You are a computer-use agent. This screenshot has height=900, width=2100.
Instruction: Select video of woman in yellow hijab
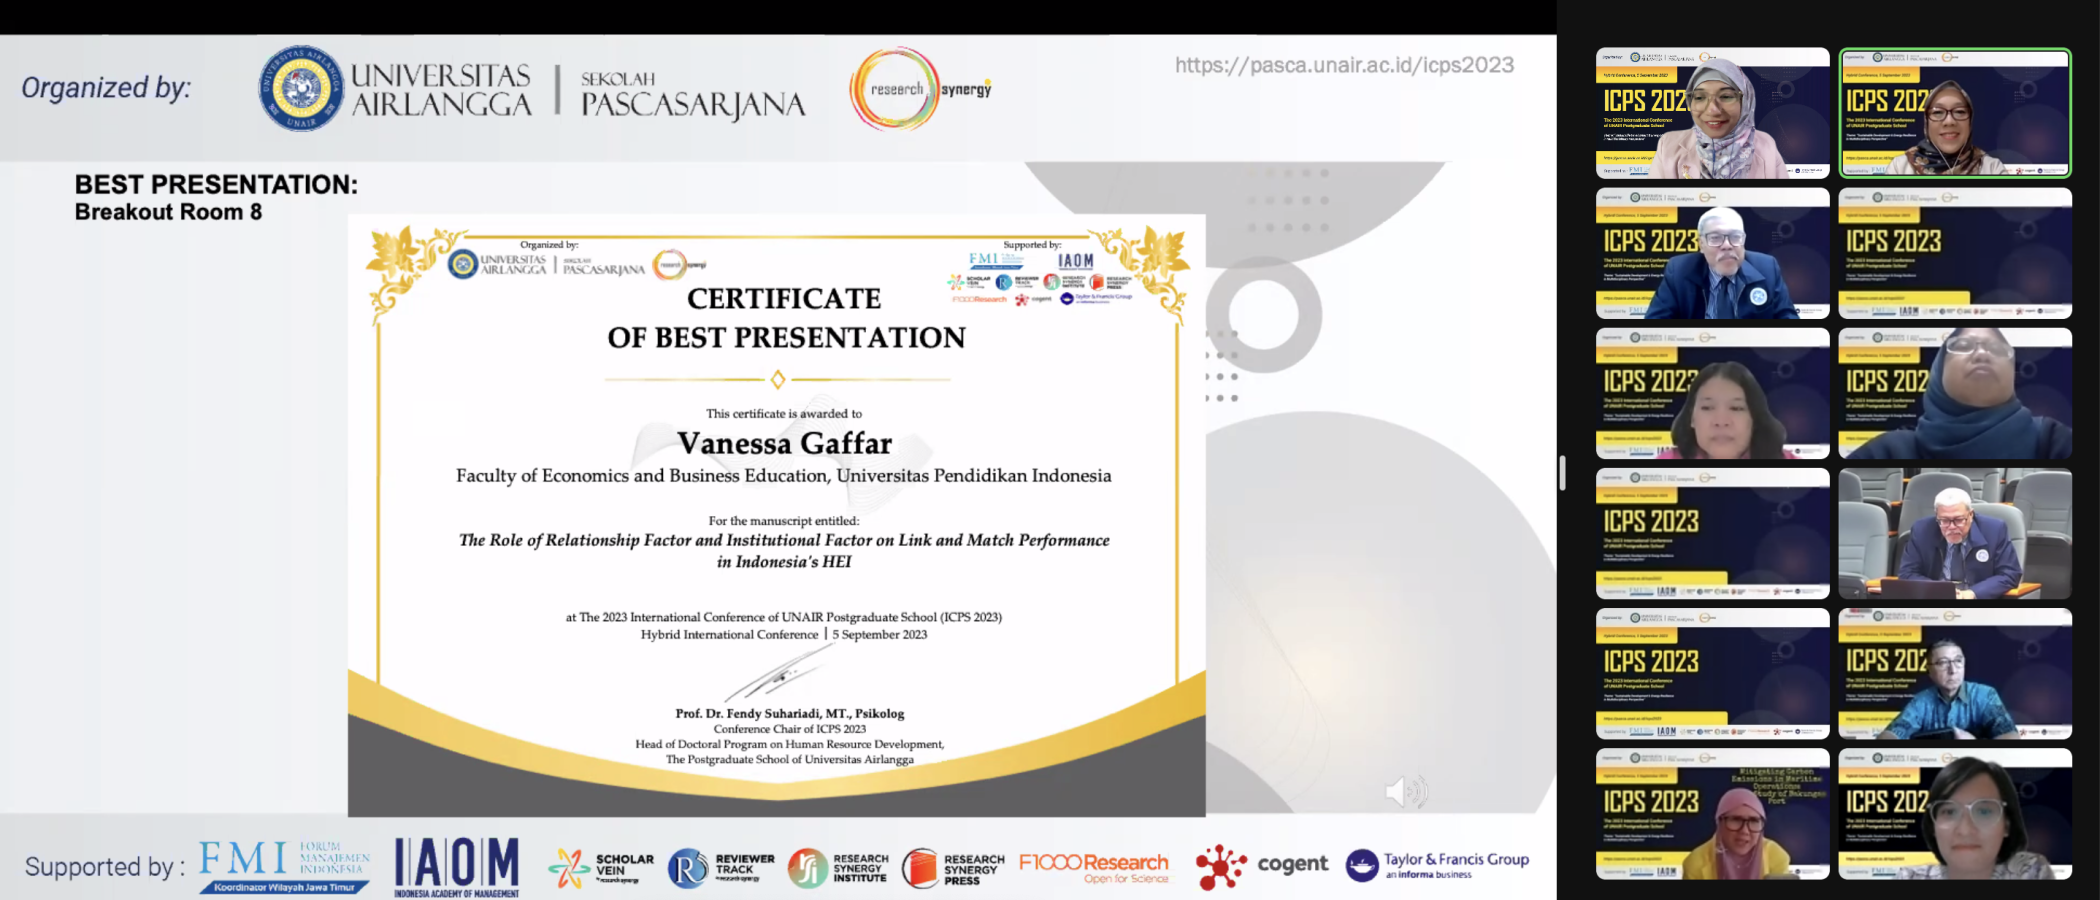coord(1712,813)
